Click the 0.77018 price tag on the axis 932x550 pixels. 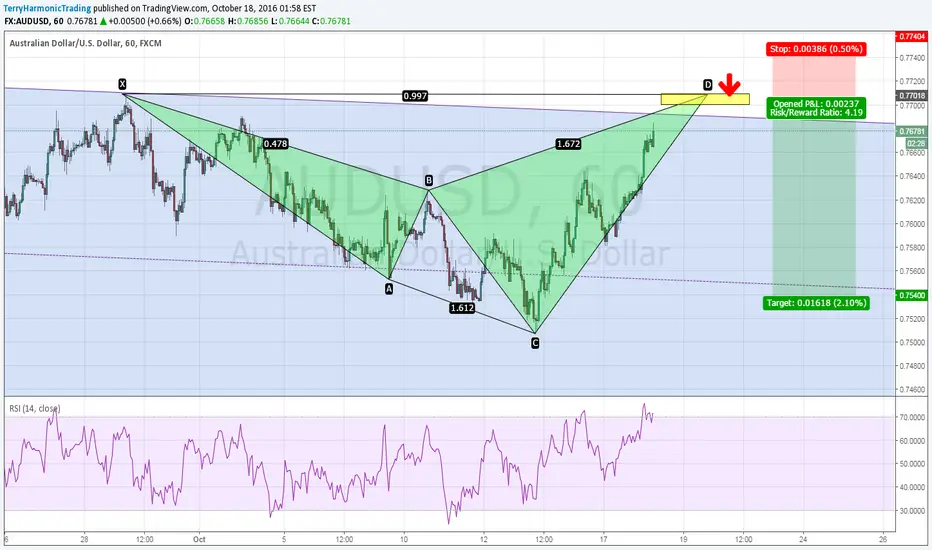pos(912,96)
